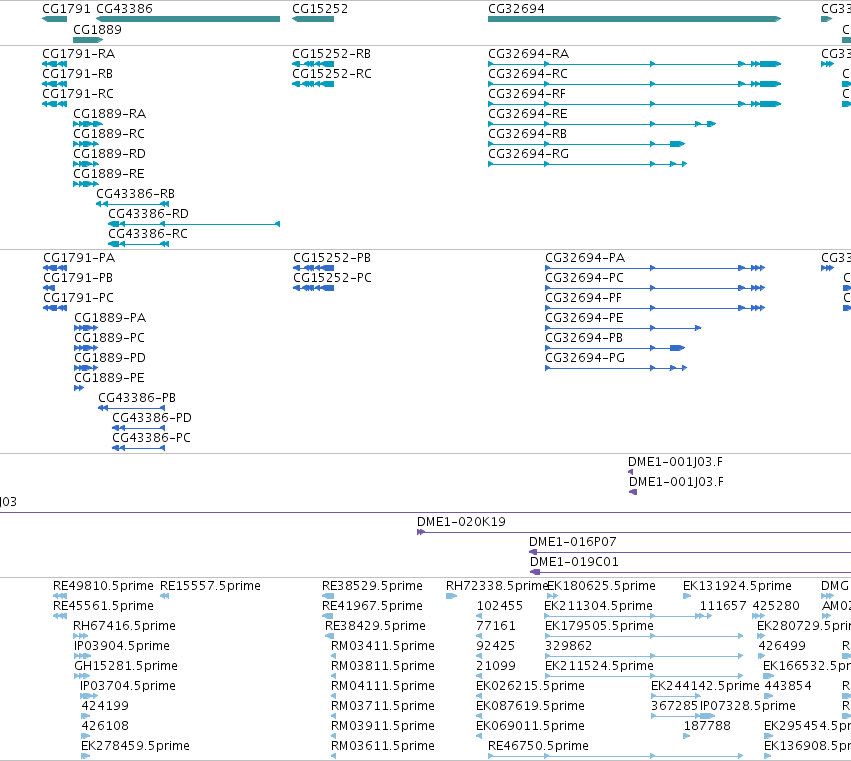851x761 pixels.
Task: Select transcript CG43386-RB
Action: coord(136,194)
